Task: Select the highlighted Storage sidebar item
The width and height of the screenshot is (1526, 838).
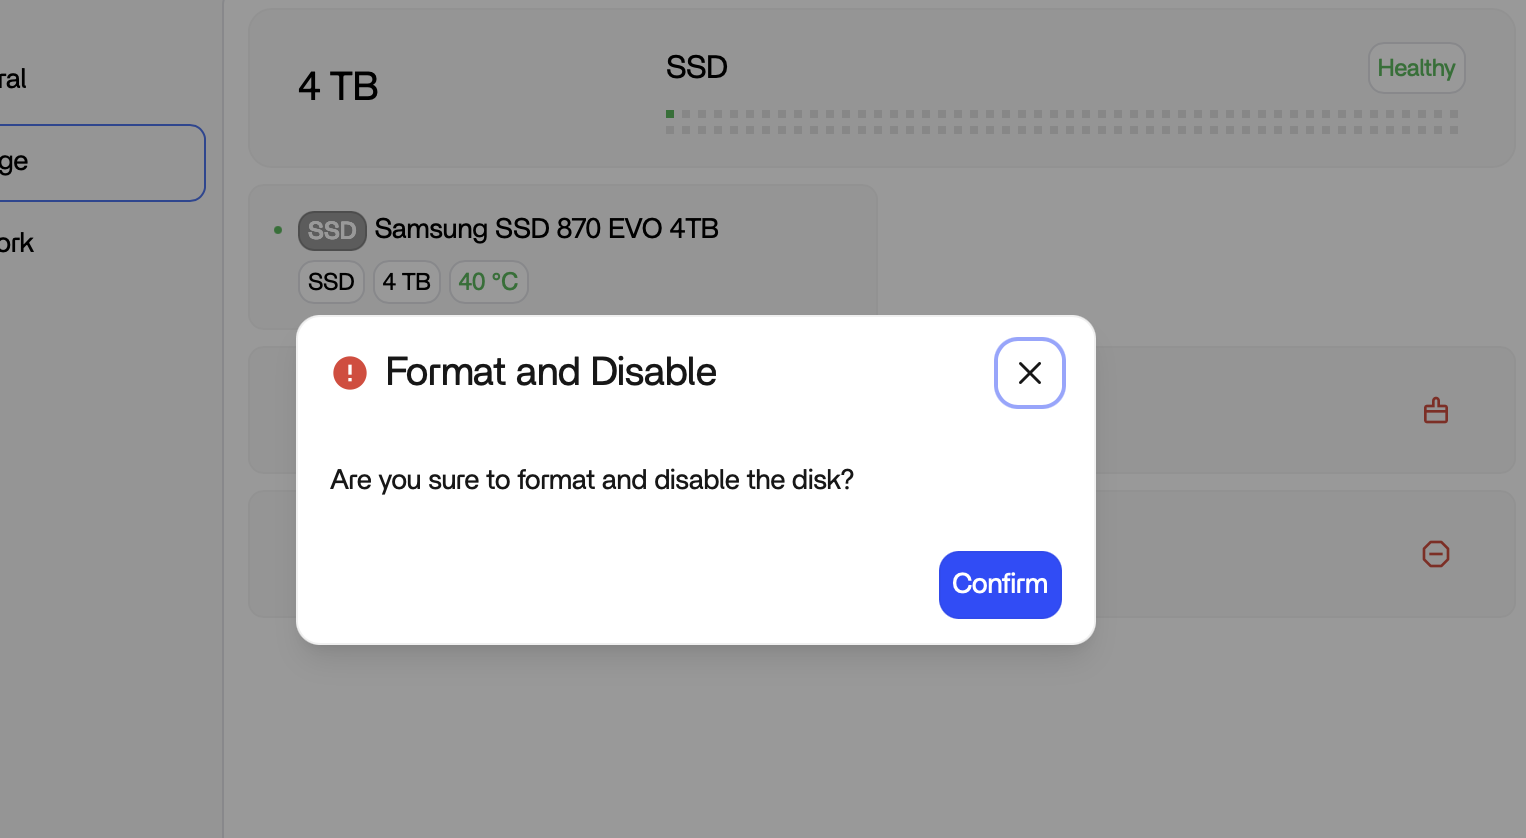Action: [100, 162]
